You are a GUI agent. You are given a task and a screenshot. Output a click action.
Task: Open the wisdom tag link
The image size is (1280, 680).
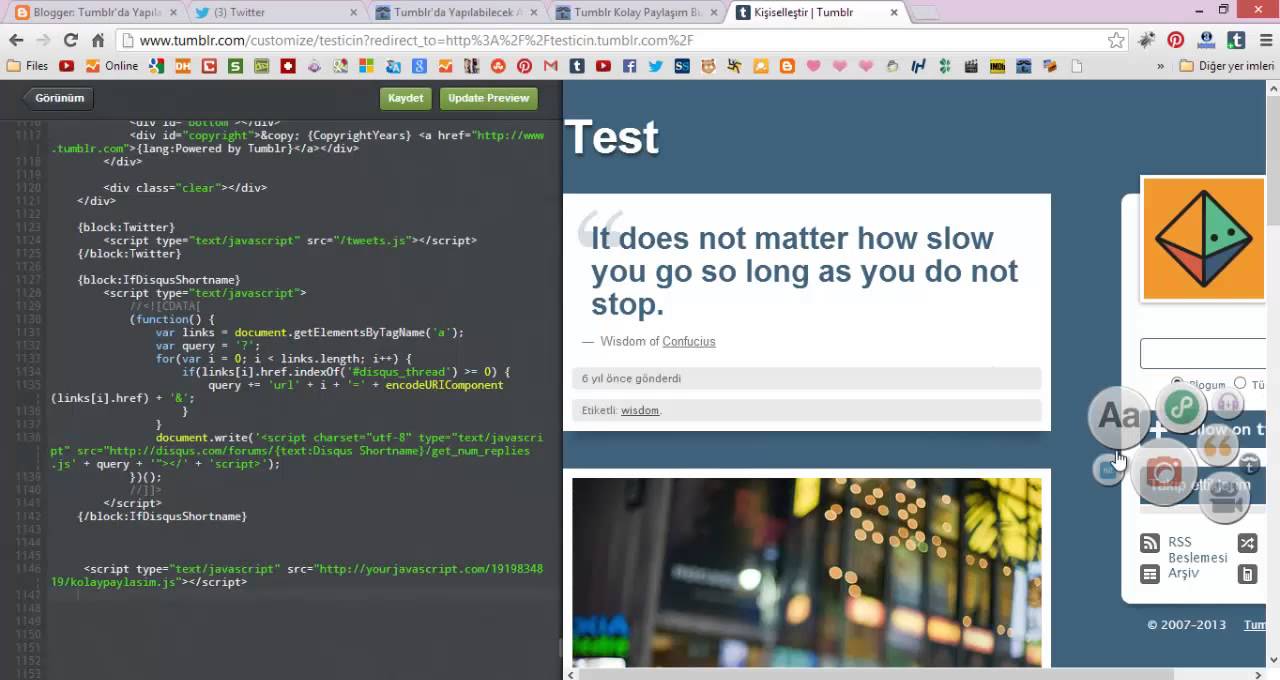pyautogui.click(x=640, y=410)
